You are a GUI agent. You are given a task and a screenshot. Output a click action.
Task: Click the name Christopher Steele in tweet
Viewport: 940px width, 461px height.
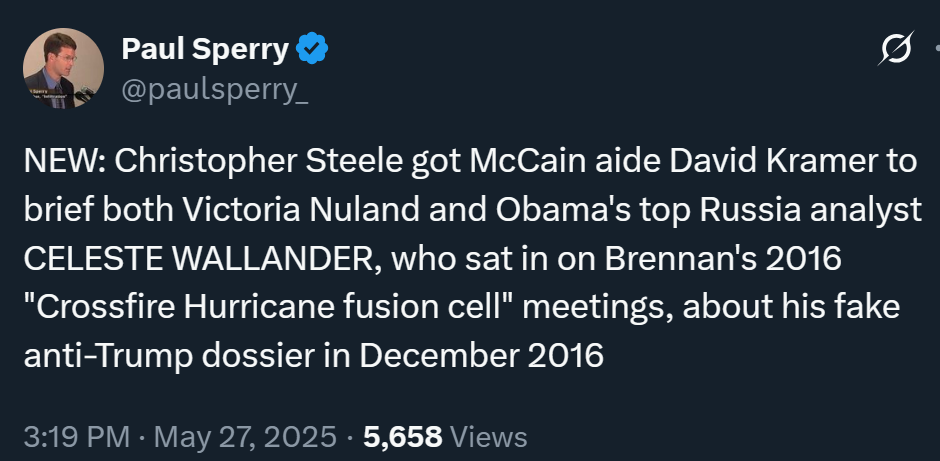(258, 161)
